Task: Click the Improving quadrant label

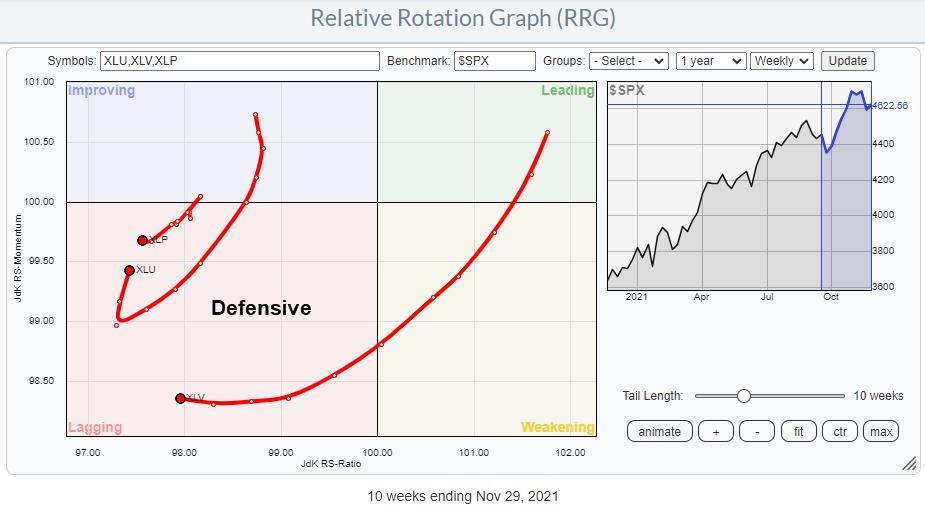Action: 100,91
